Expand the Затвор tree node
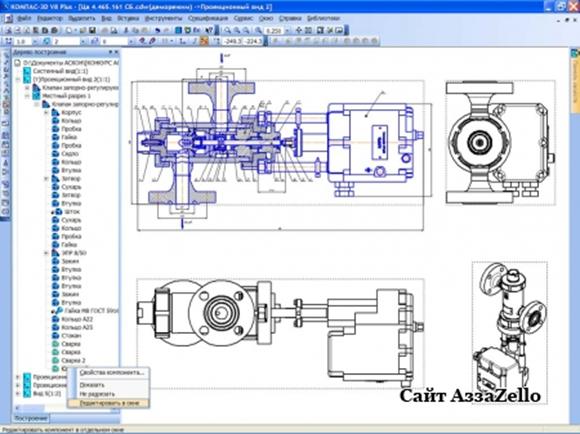 [47, 179]
